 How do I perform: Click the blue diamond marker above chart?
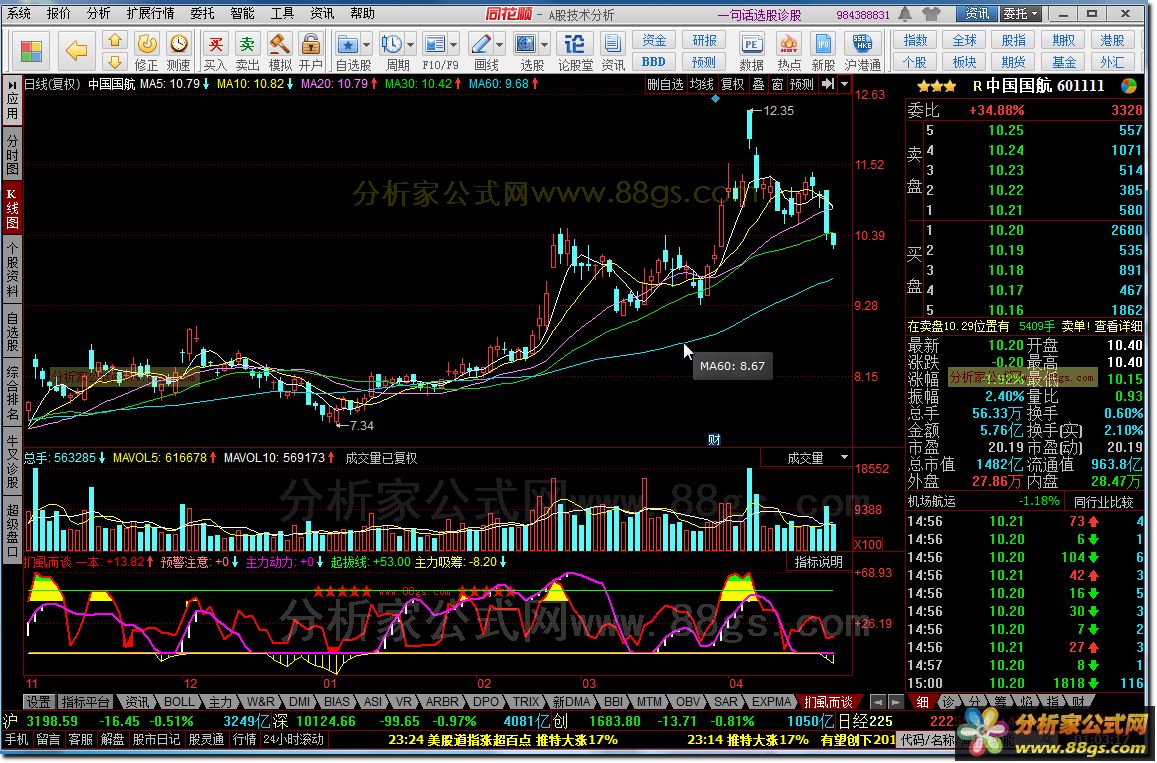715,99
